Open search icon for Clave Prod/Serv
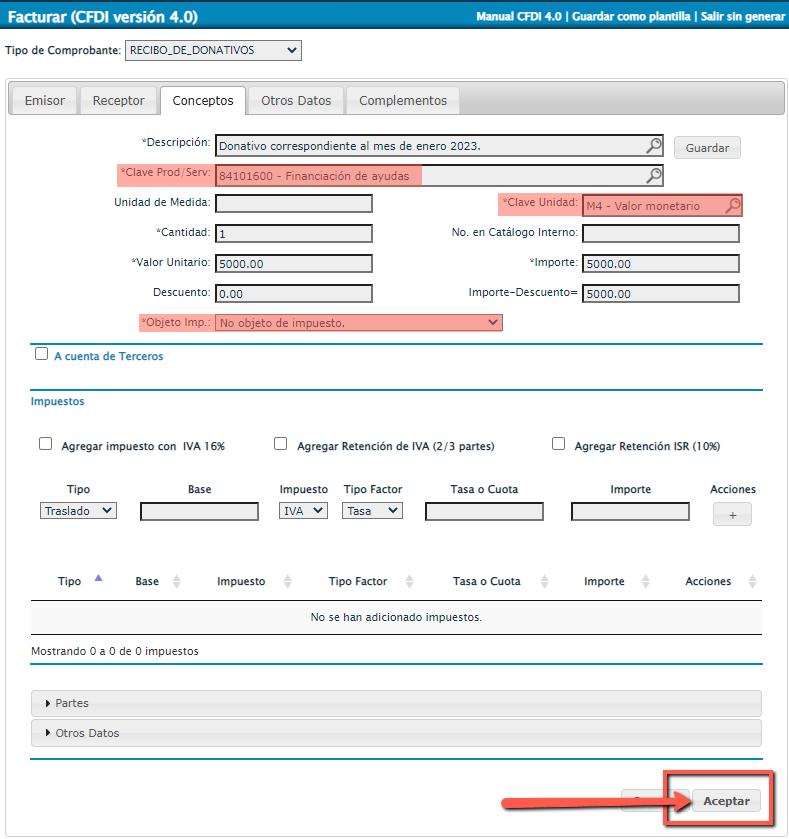 [653, 176]
